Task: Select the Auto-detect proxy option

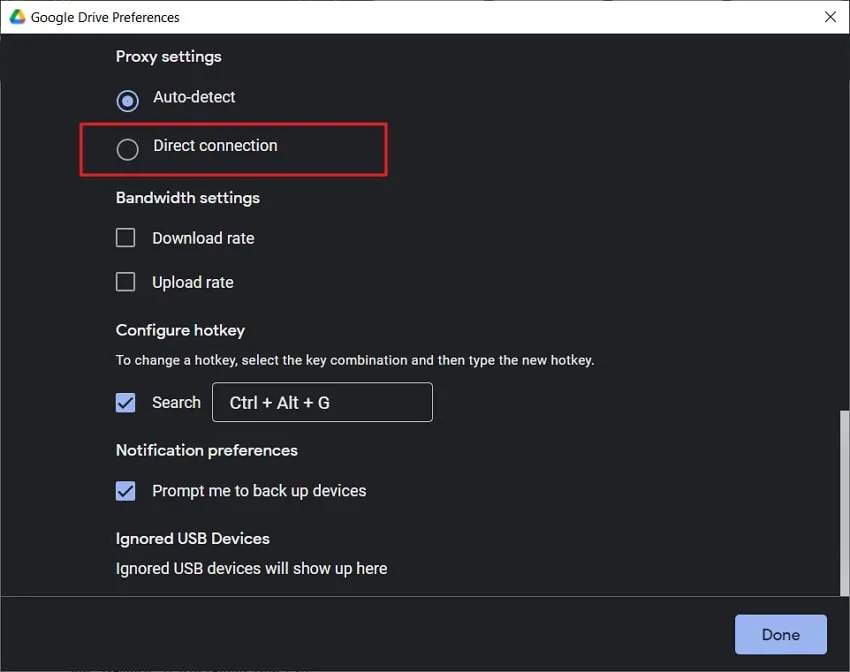Action: (127, 100)
